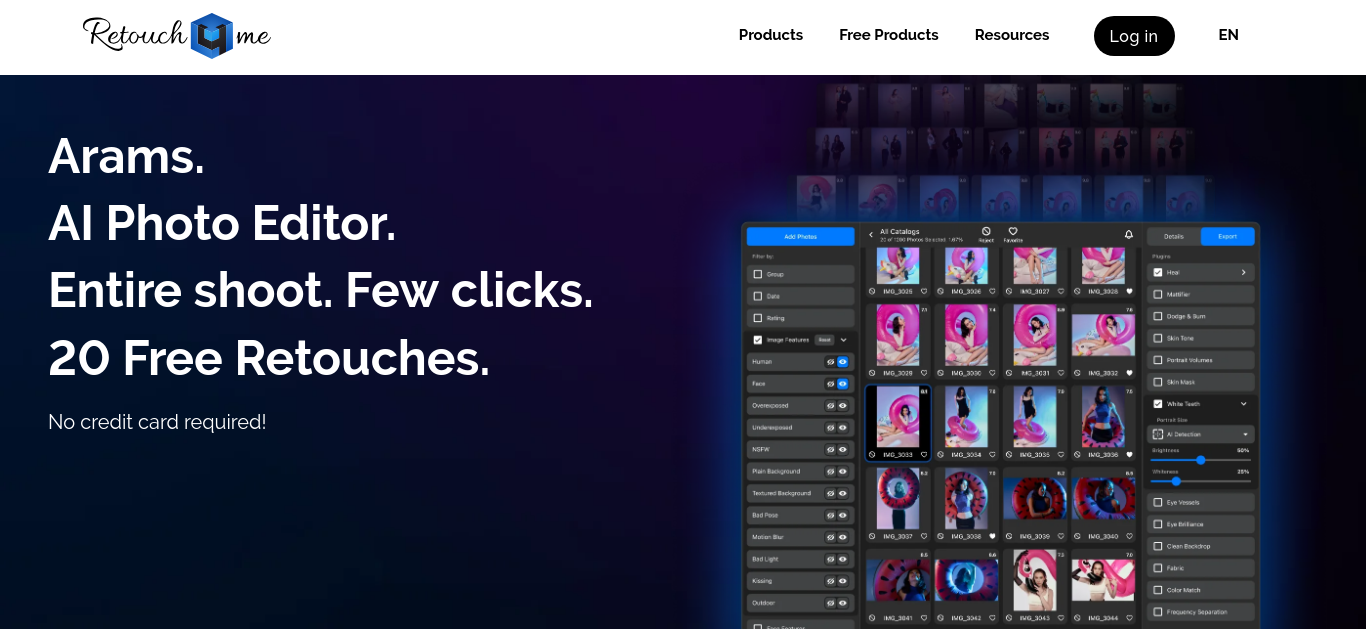
Task: Click the heart icon under IMG_3034
Action: click(993, 454)
